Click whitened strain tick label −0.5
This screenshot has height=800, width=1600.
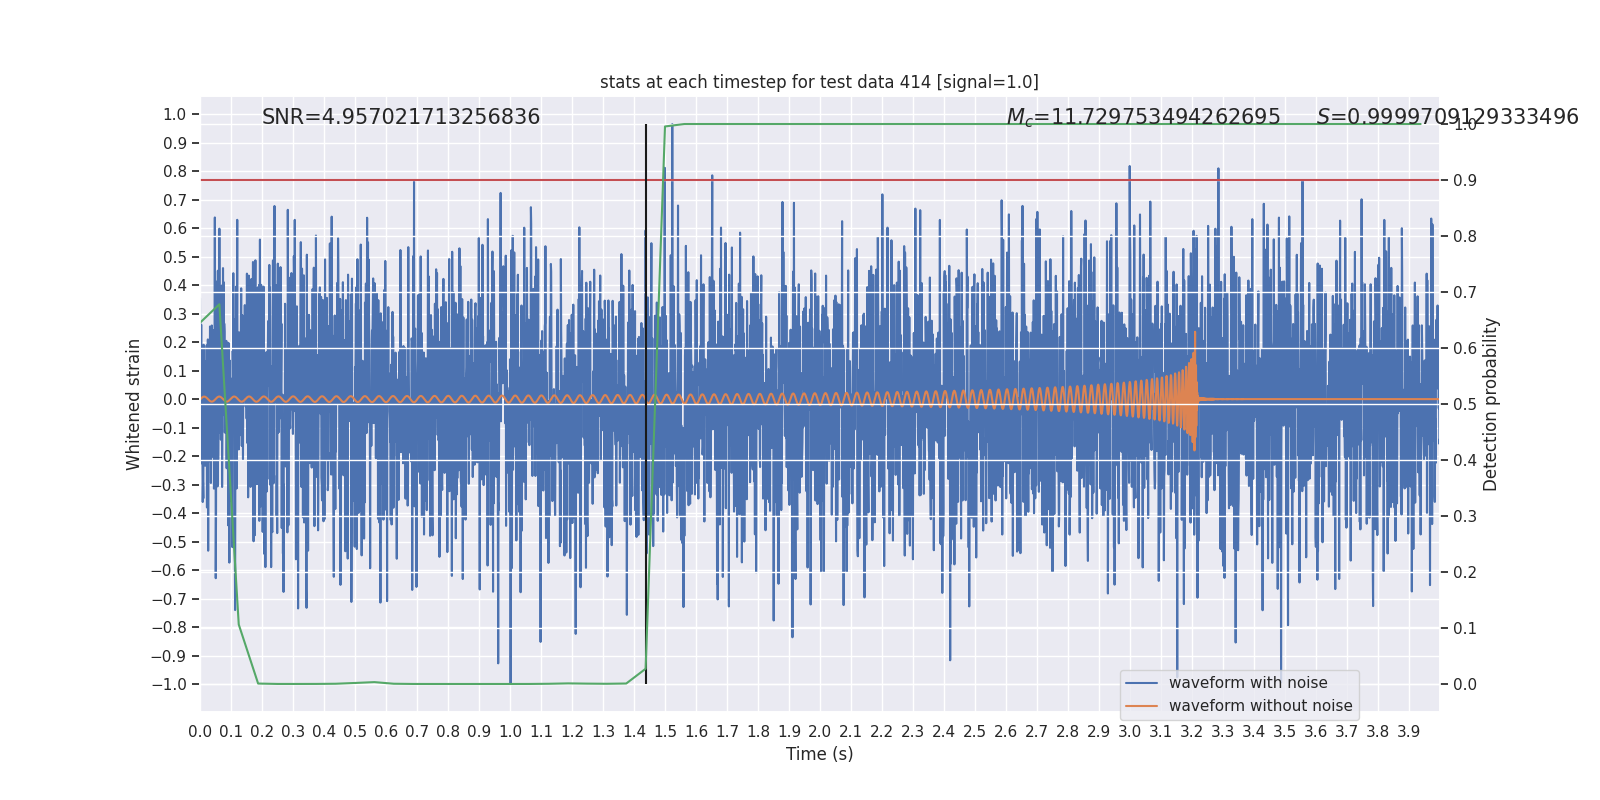click(x=169, y=542)
